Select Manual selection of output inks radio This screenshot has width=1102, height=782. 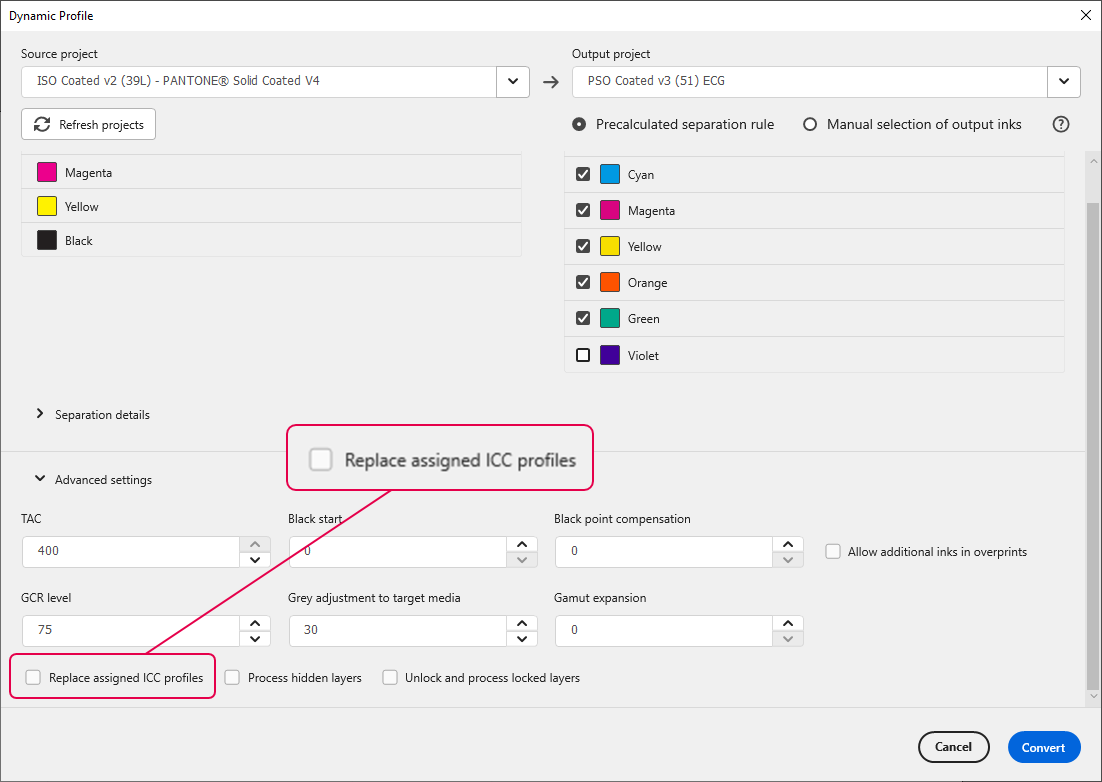(810, 124)
